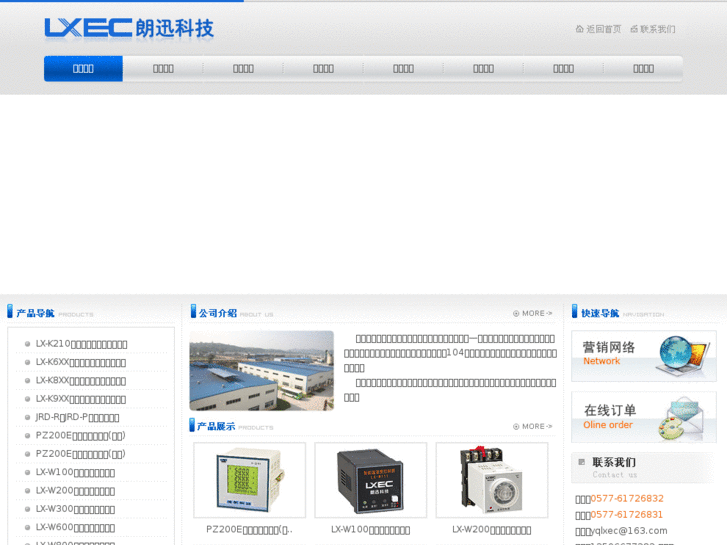Open LX-W600 item in product navigation

tap(75, 527)
